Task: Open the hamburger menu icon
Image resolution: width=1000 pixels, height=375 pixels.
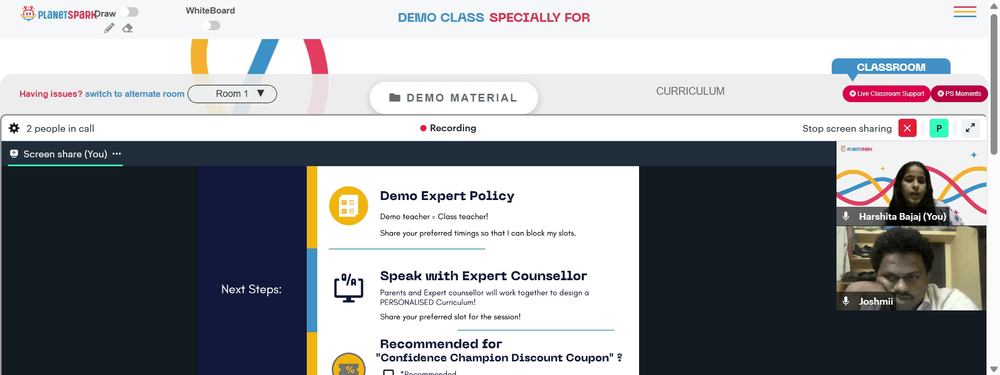Action: pos(965,11)
